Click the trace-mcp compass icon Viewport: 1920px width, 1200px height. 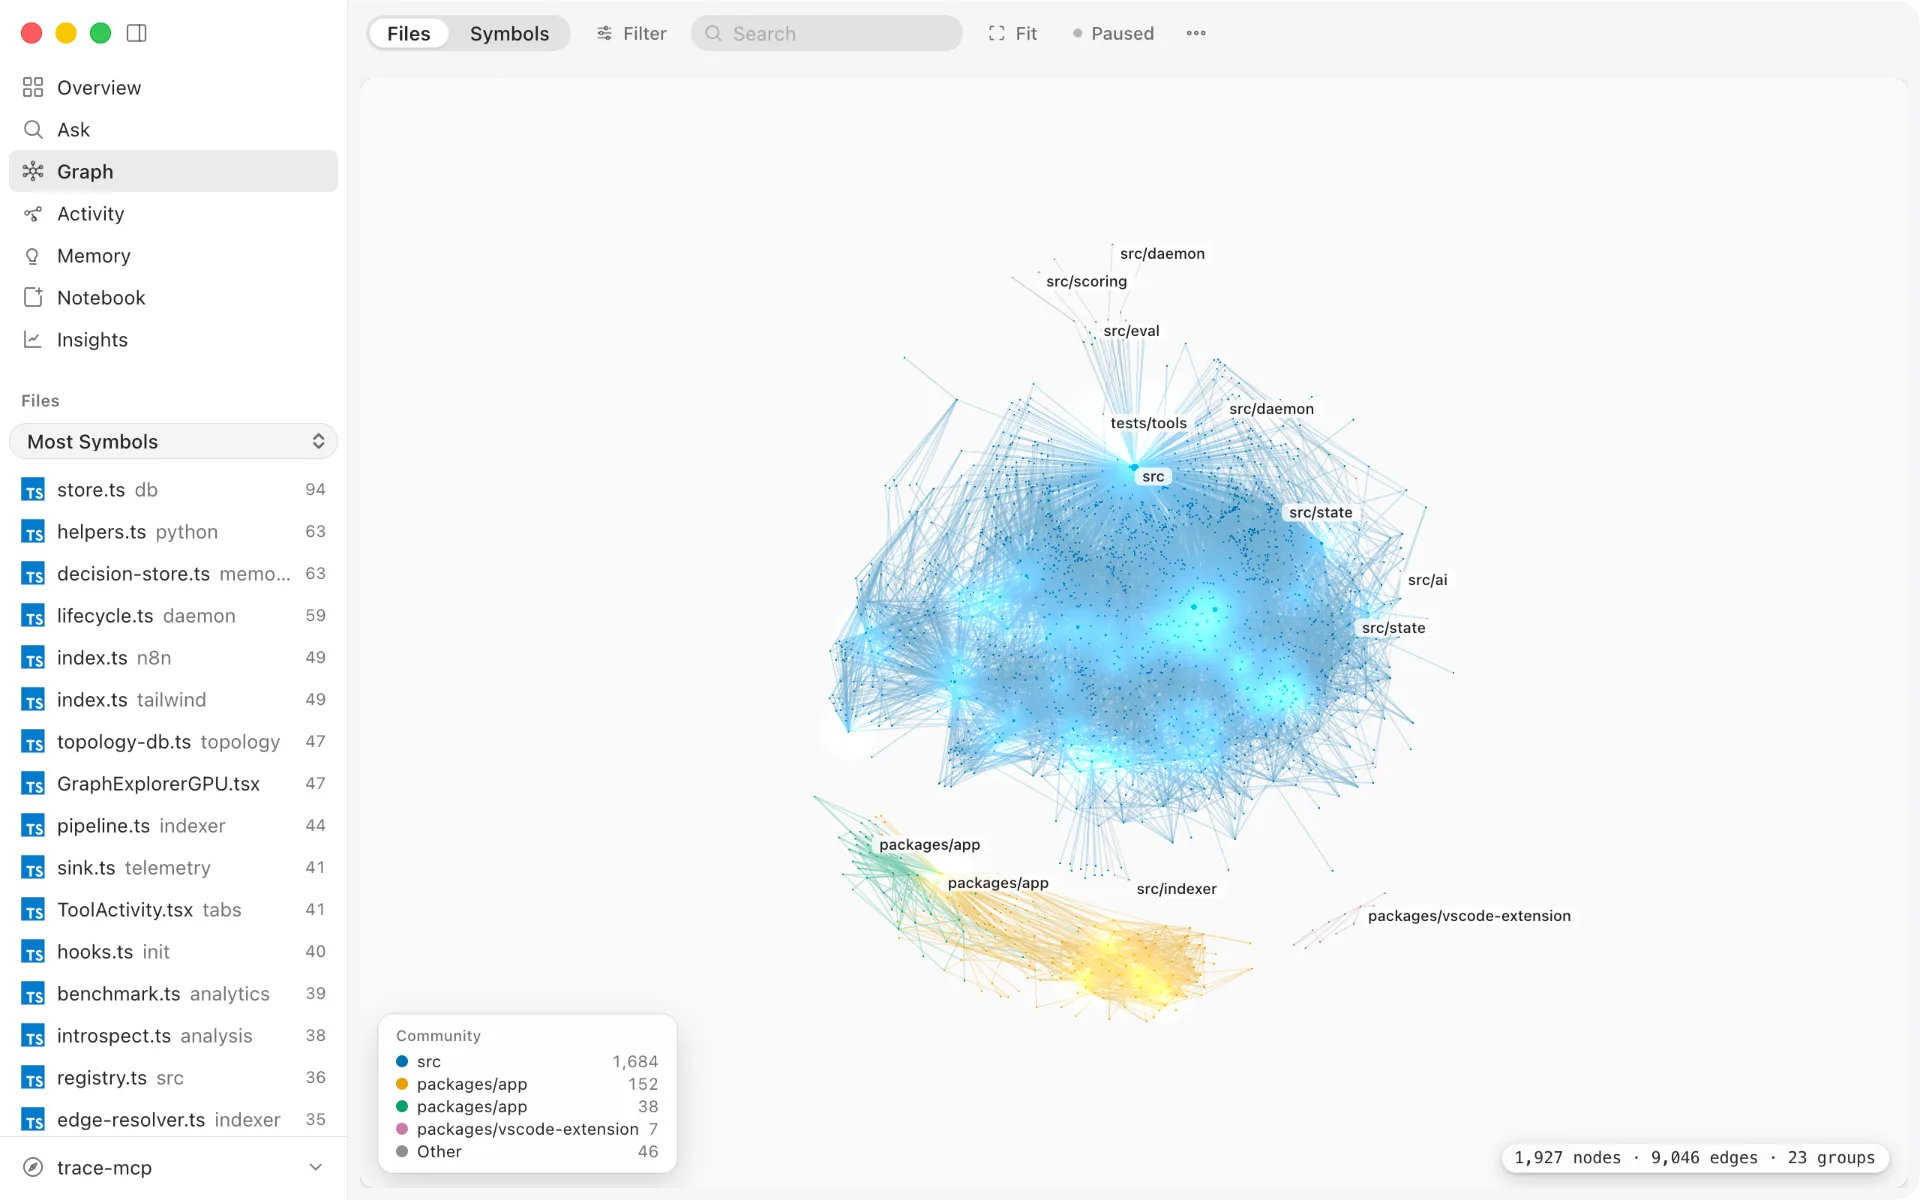coord(33,1167)
